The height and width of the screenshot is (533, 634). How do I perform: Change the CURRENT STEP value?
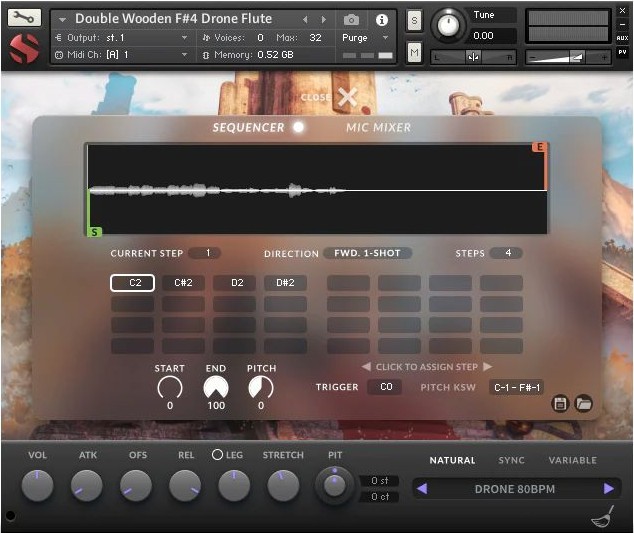coord(205,253)
